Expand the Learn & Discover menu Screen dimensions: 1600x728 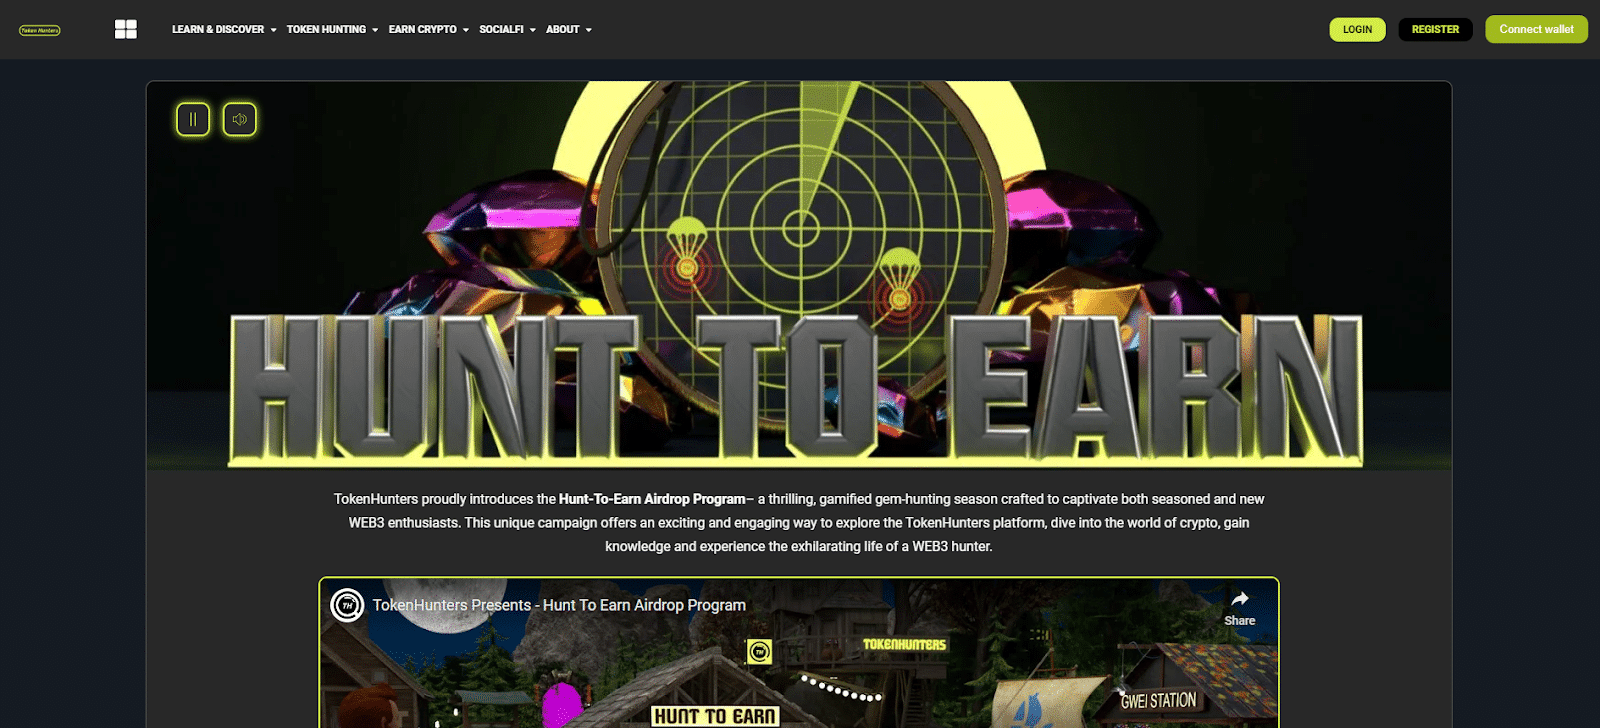tap(224, 30)
